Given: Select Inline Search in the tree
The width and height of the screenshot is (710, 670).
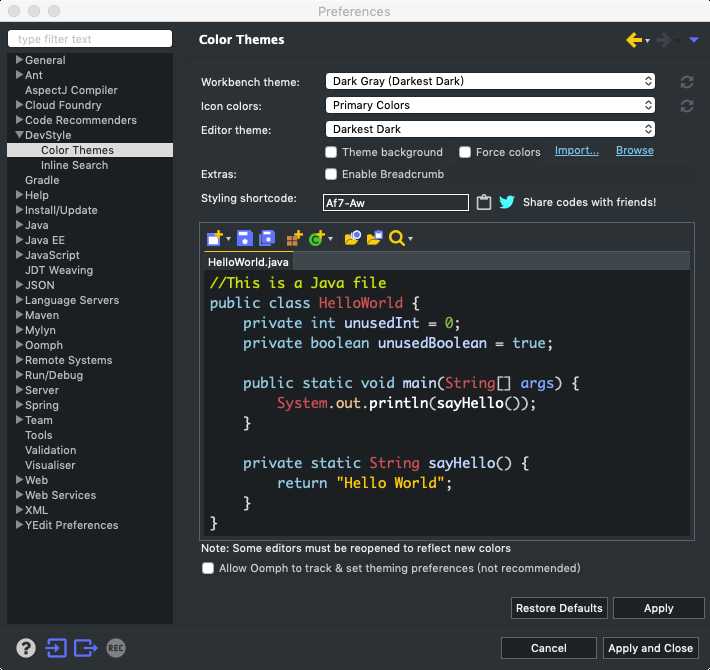Looking at the screenshot, I should 75,165.
